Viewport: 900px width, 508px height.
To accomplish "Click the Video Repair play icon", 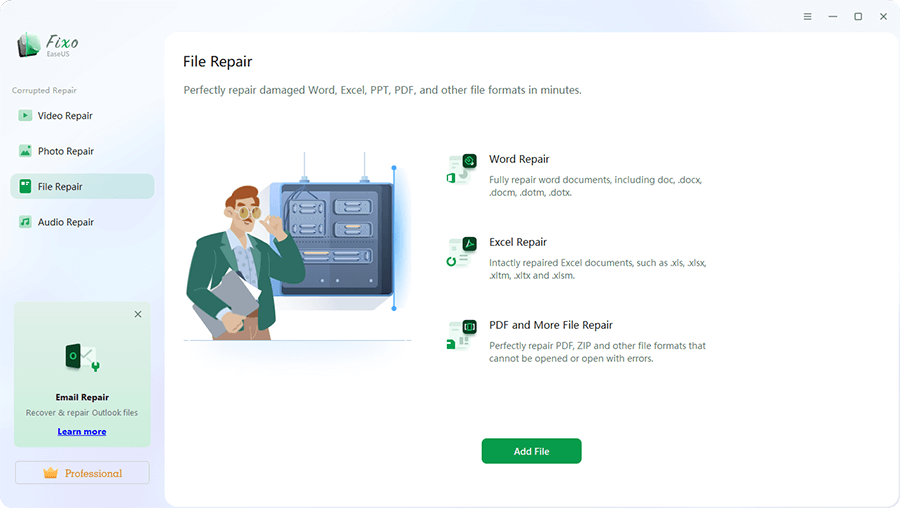I will [x=25, y=115].
